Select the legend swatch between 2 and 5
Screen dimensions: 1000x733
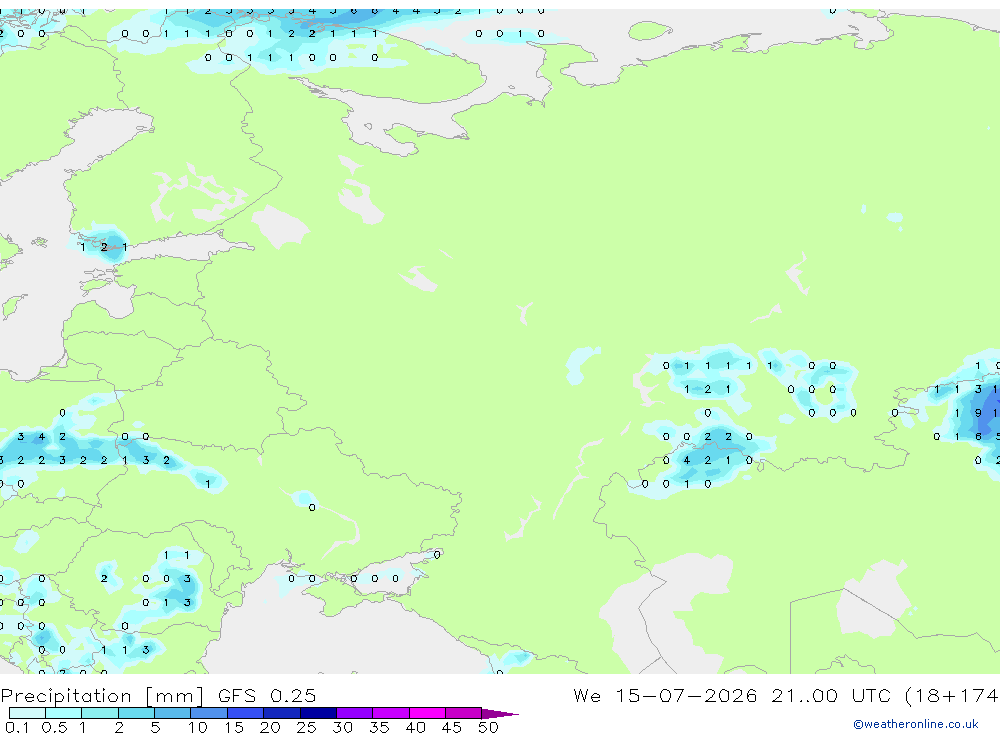(136, 713)
